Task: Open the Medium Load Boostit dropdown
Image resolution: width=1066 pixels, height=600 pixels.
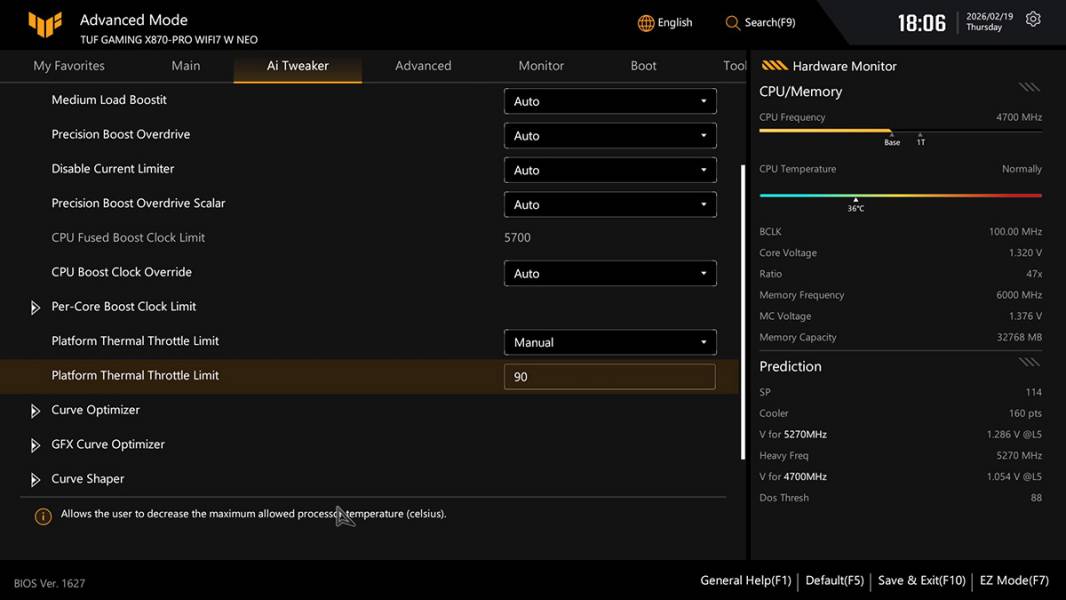Action: coord(610,101)
